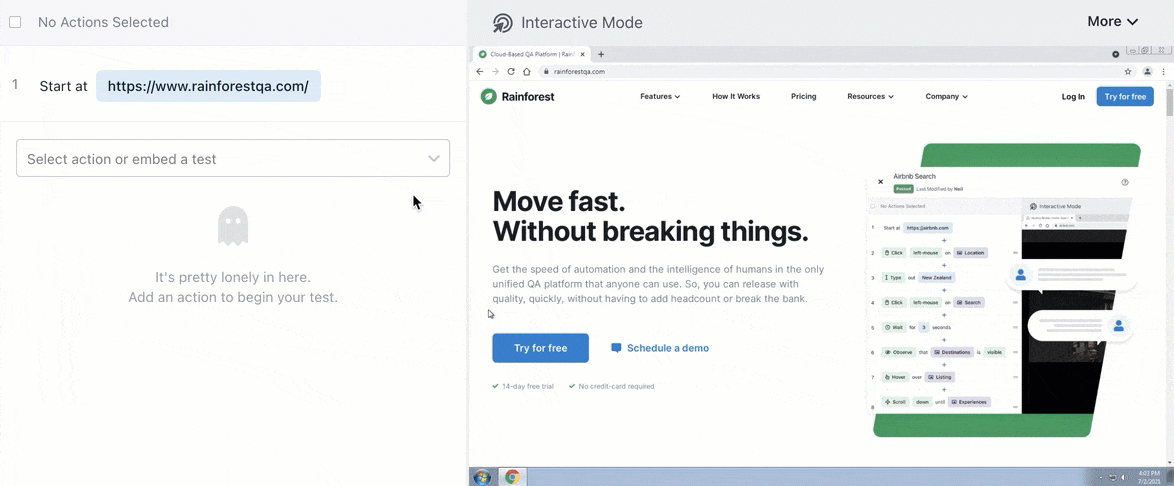The height and width of the screenshot is (486, 1174).
Task: Expand the Resources menu
Action: (870, 97)
